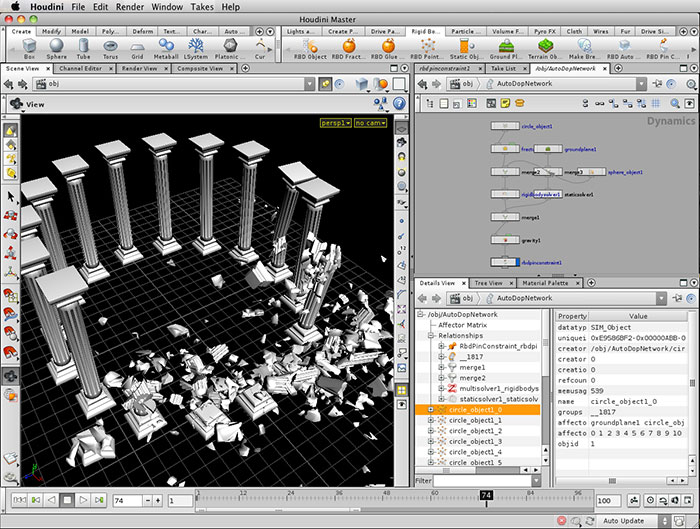Click the Make Breakable shelf tool

point(584,49)
